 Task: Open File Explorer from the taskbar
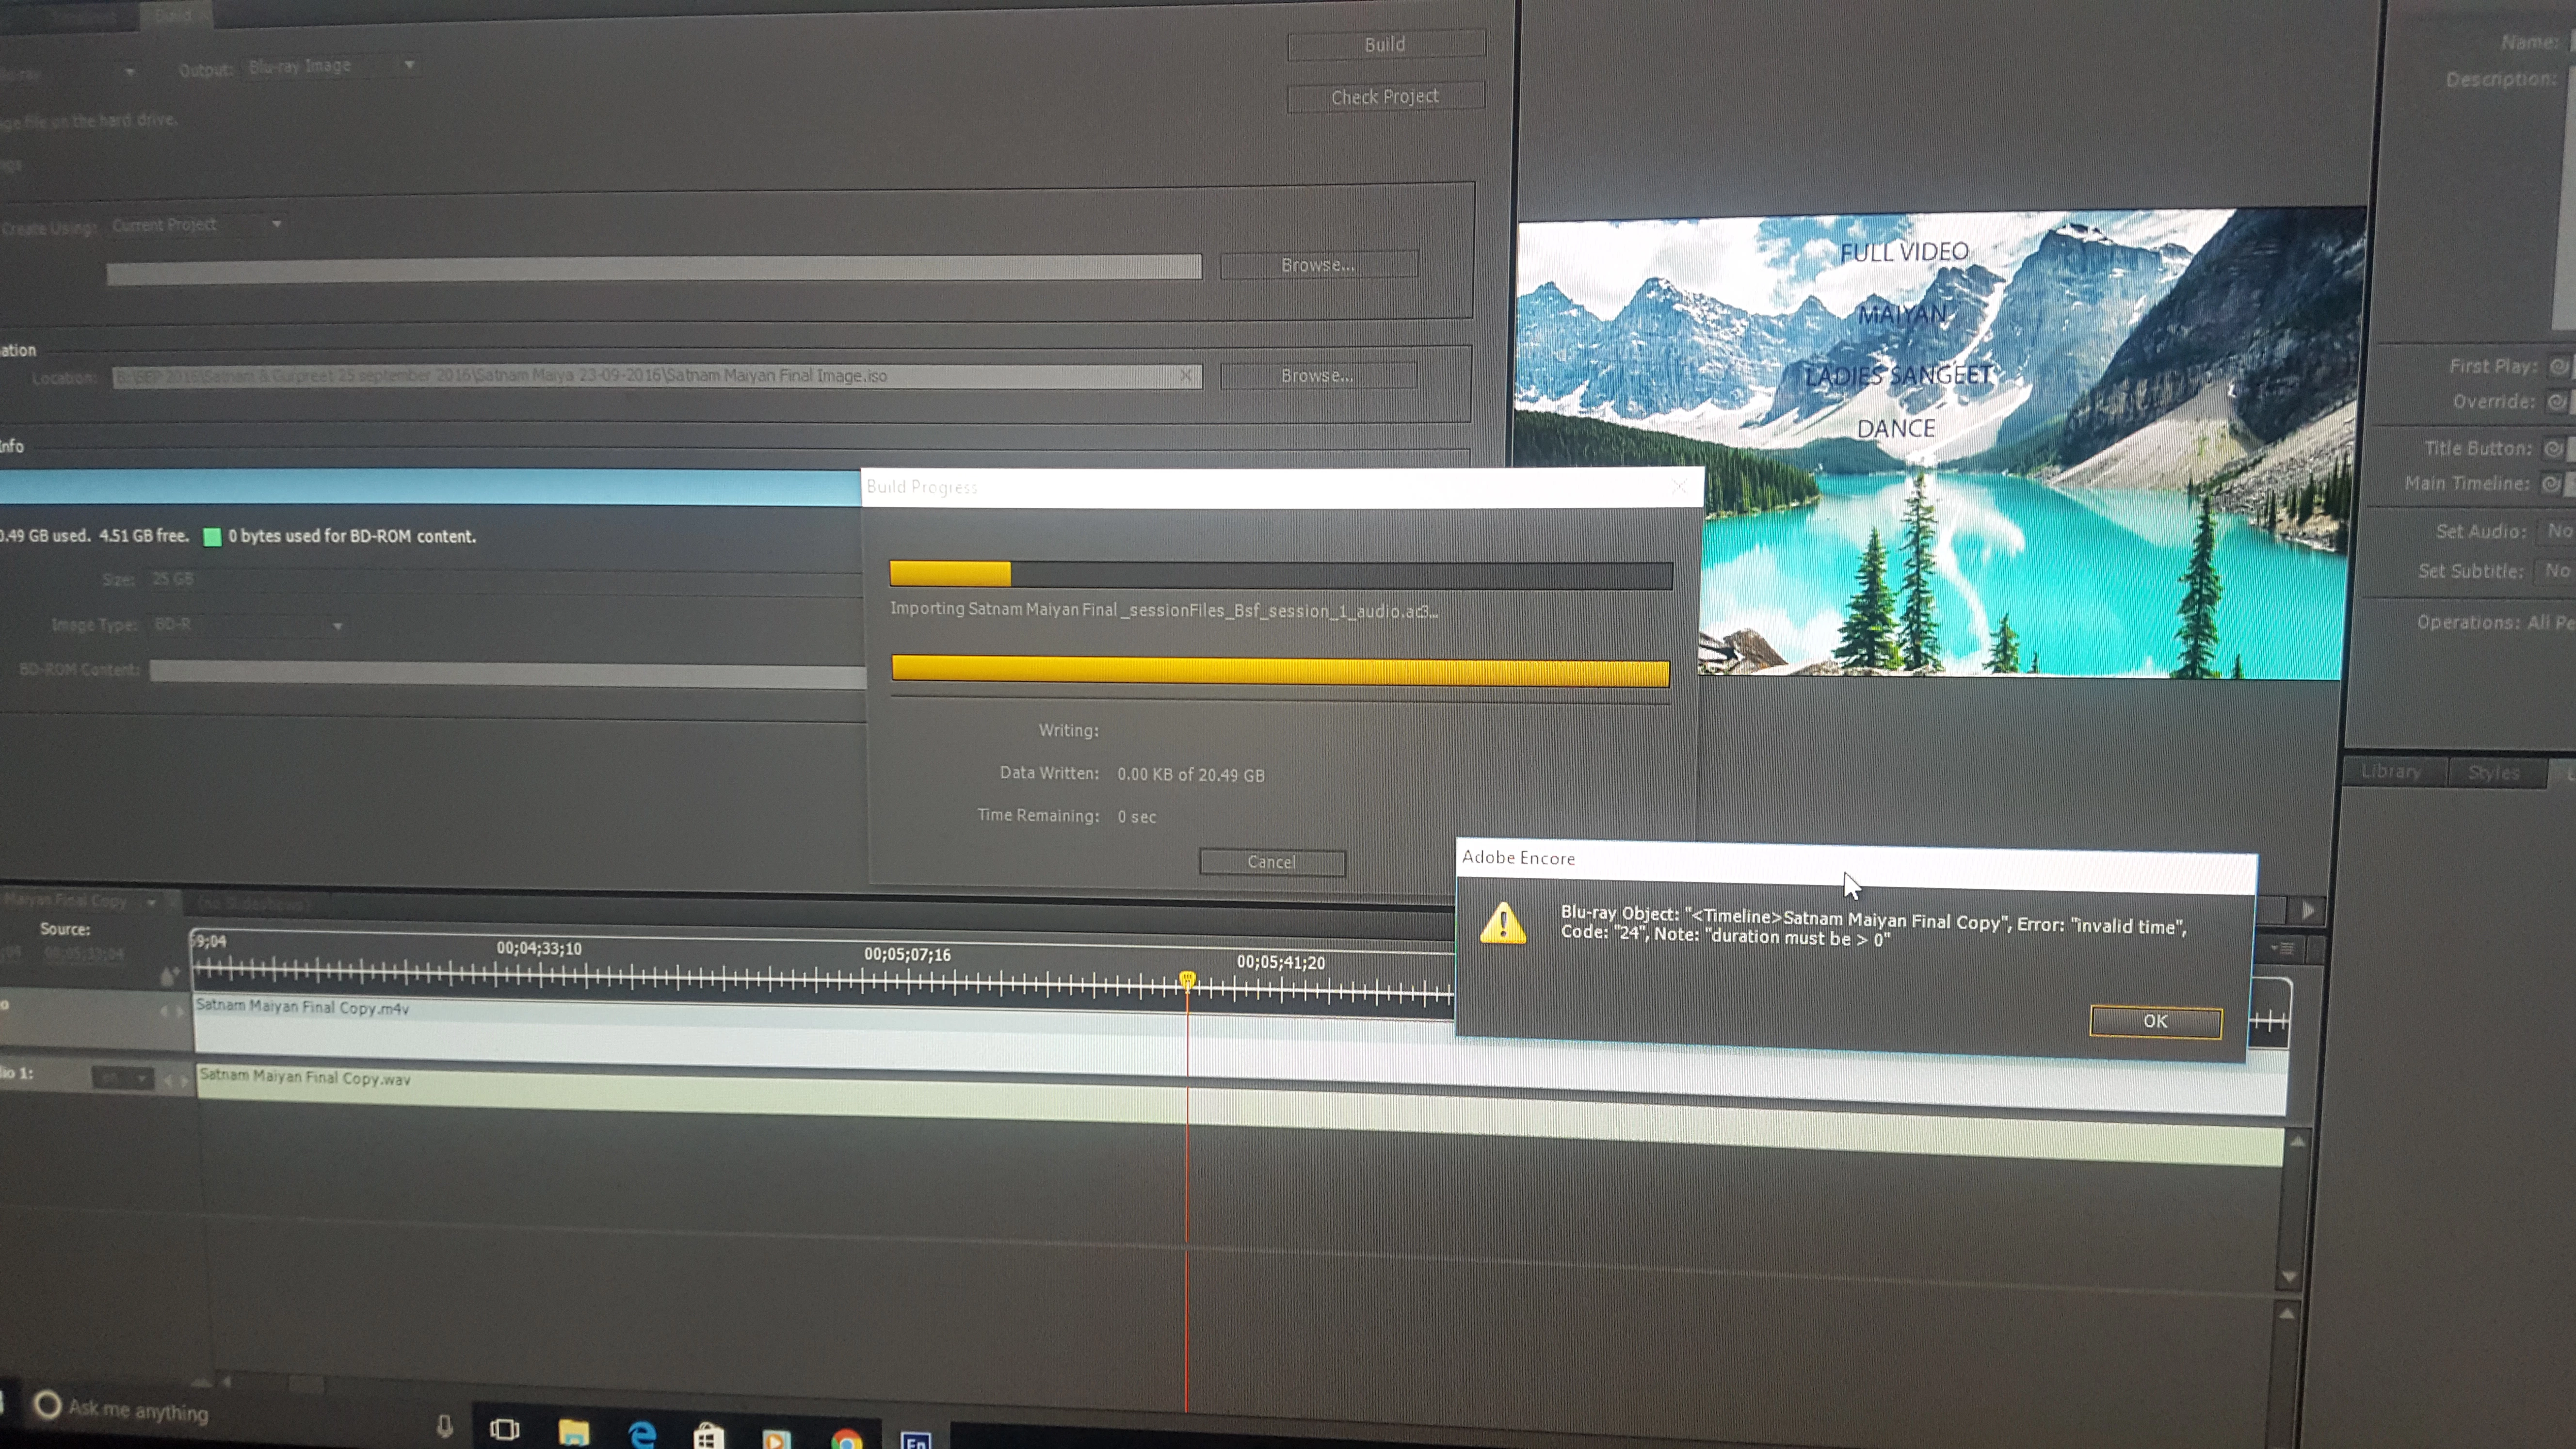(573, 1432)
